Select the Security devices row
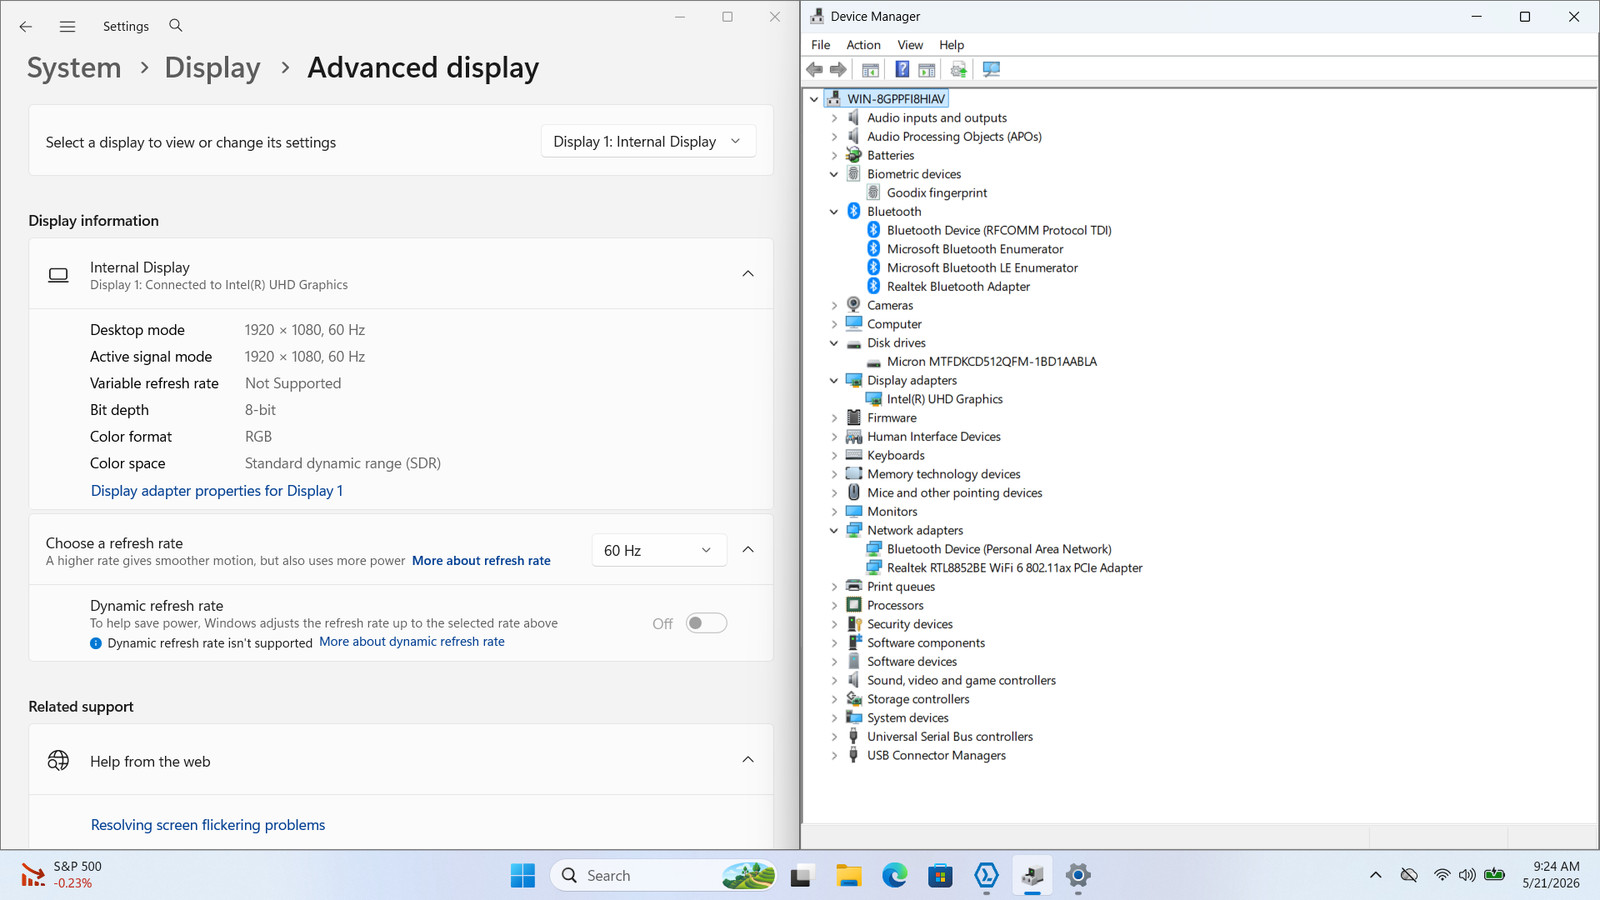This screenshot has height=900, width=1600. coord(910,624)
